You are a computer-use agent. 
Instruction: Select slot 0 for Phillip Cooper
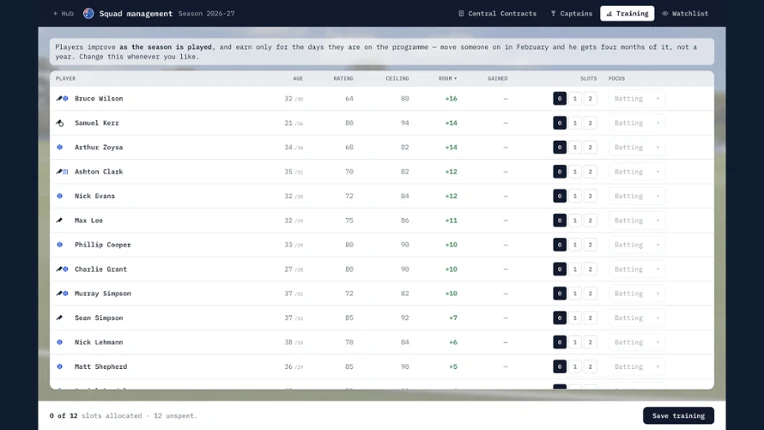coord(560,244)
